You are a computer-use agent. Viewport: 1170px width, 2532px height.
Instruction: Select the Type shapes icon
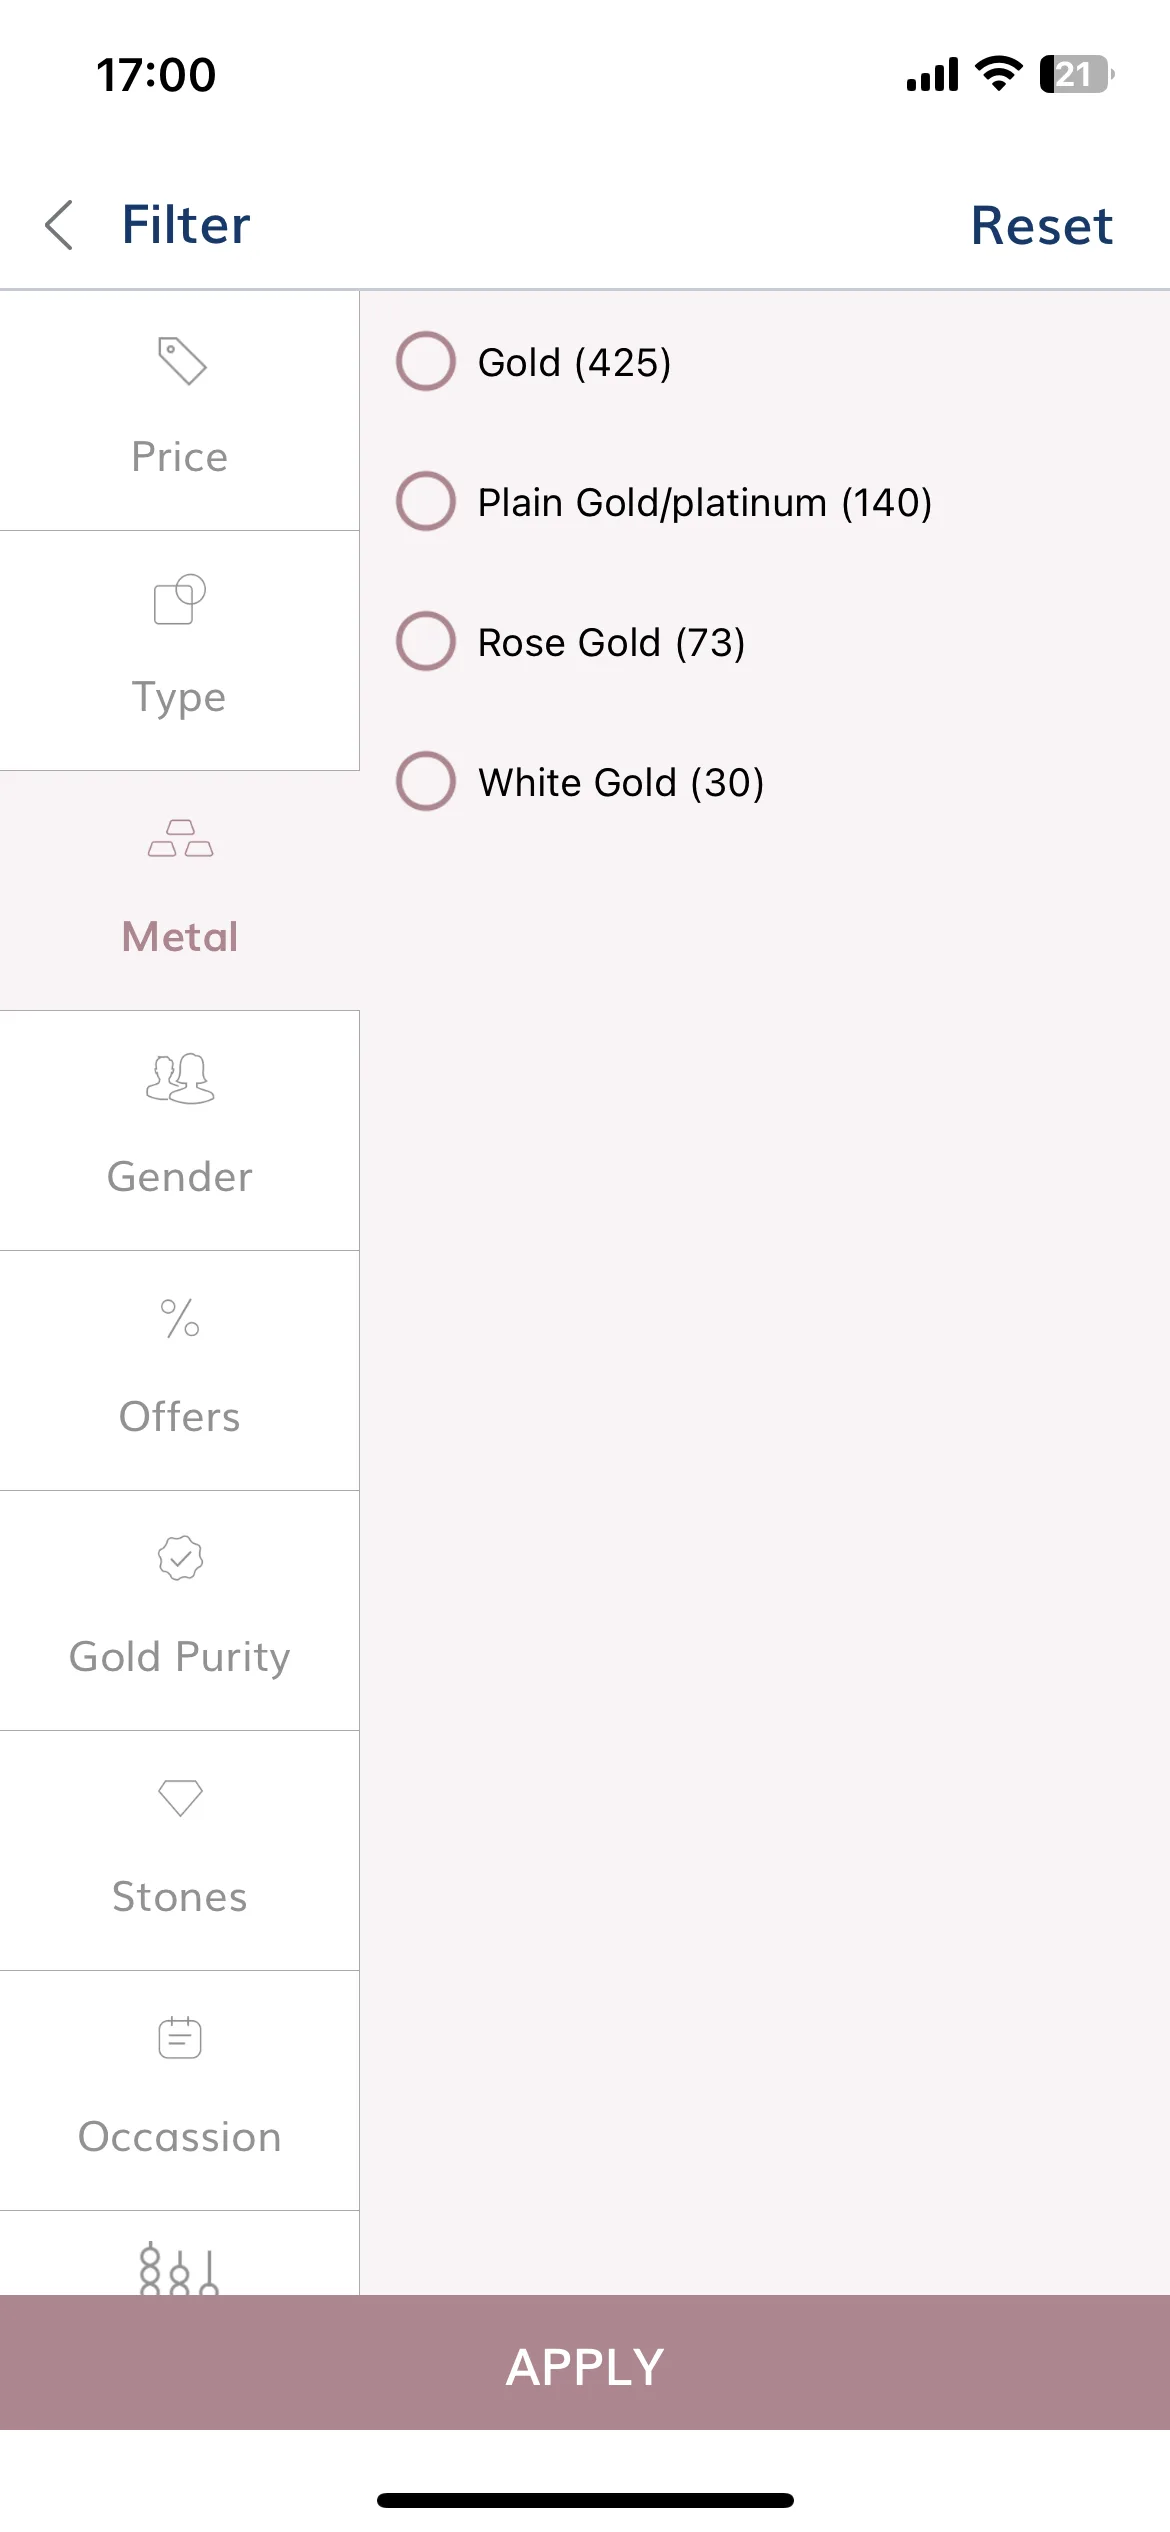pyautogui.click(x=180, y=599)
